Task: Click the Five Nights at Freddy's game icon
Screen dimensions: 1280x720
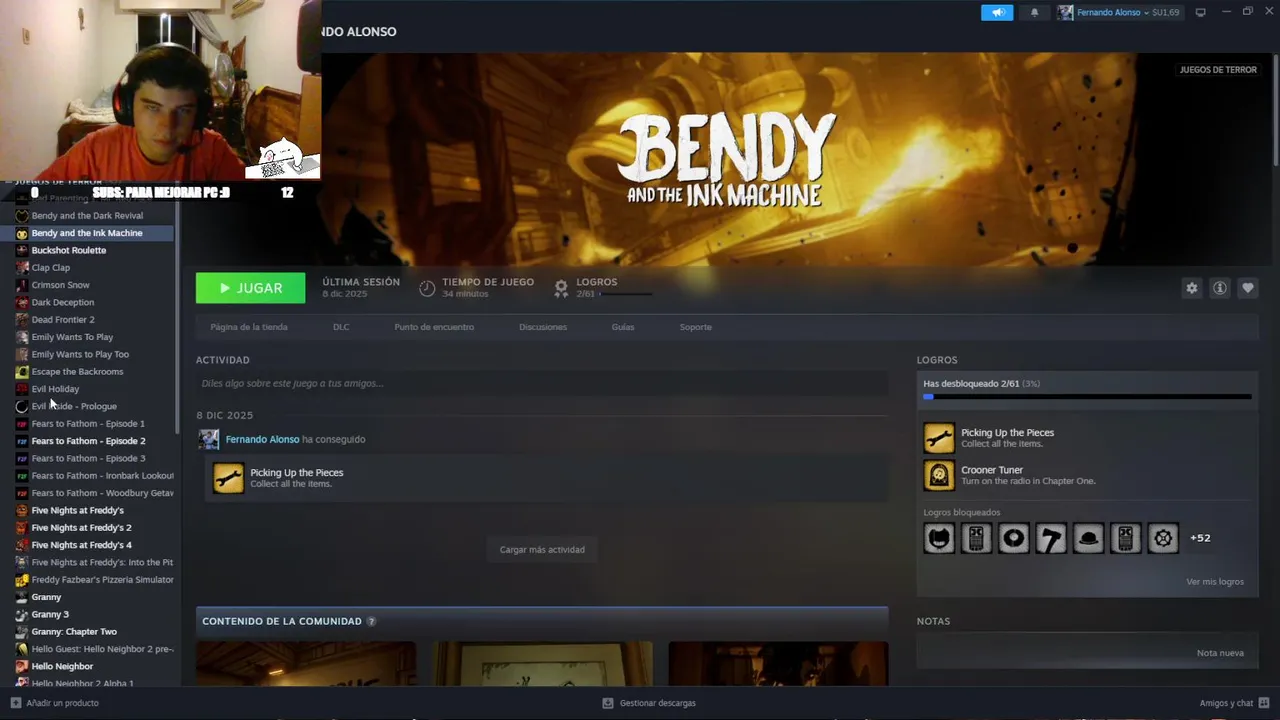Action: pyautogui.click(x=22, y=510)
